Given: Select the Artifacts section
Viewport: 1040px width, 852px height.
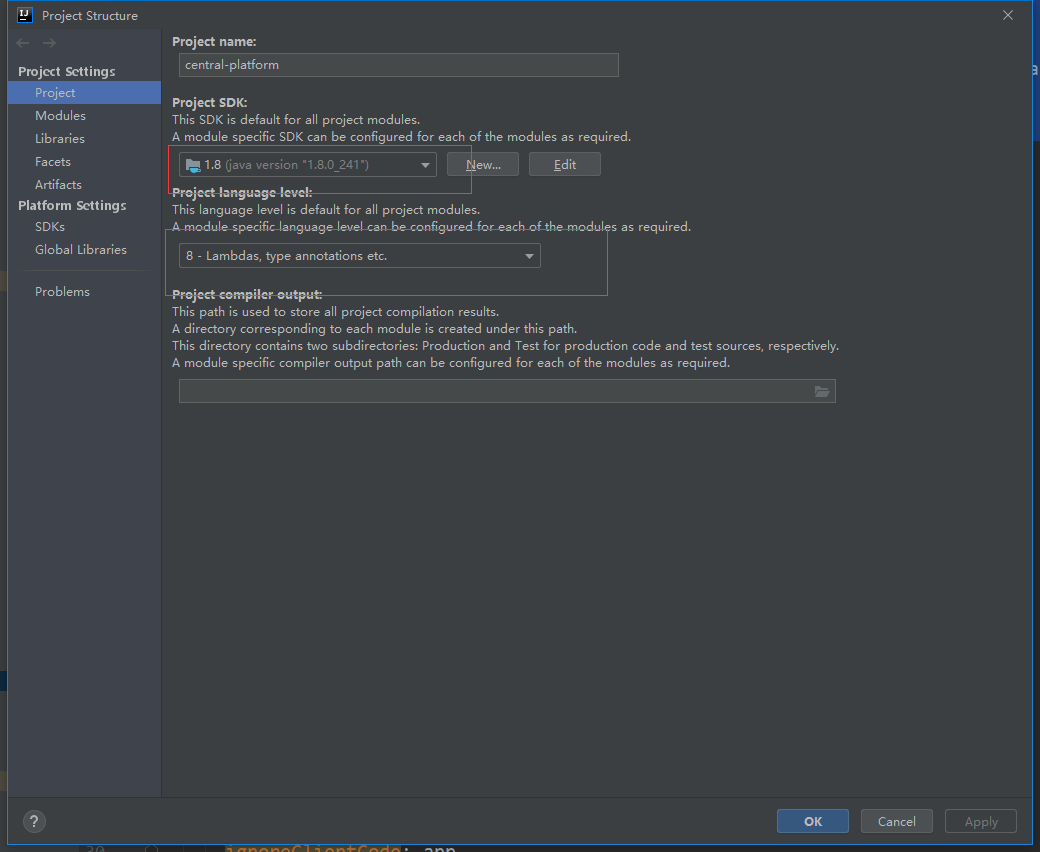Looking at the screenshot, I should coord(57,184).
